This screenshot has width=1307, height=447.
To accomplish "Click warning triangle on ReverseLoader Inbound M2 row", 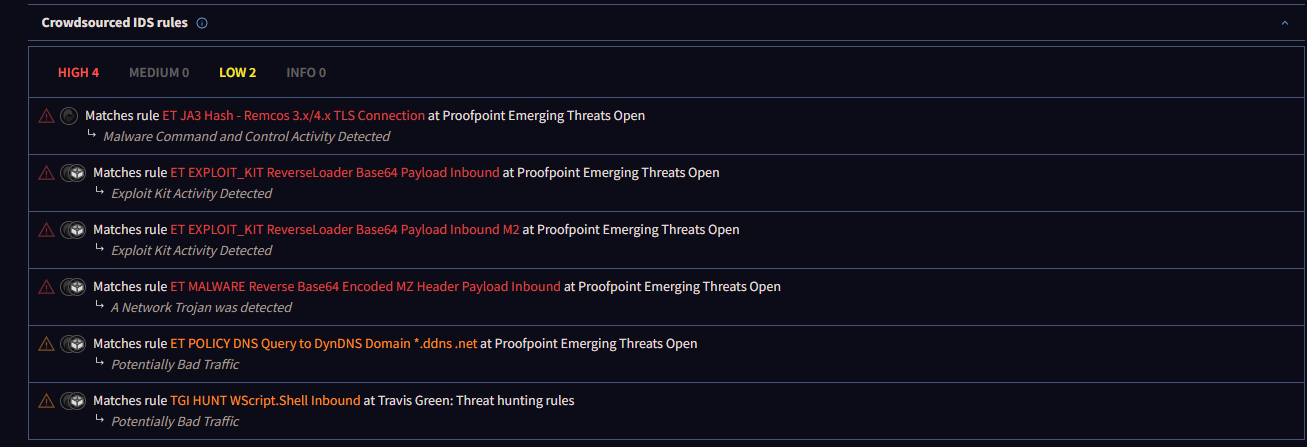I will click(46, 230).
